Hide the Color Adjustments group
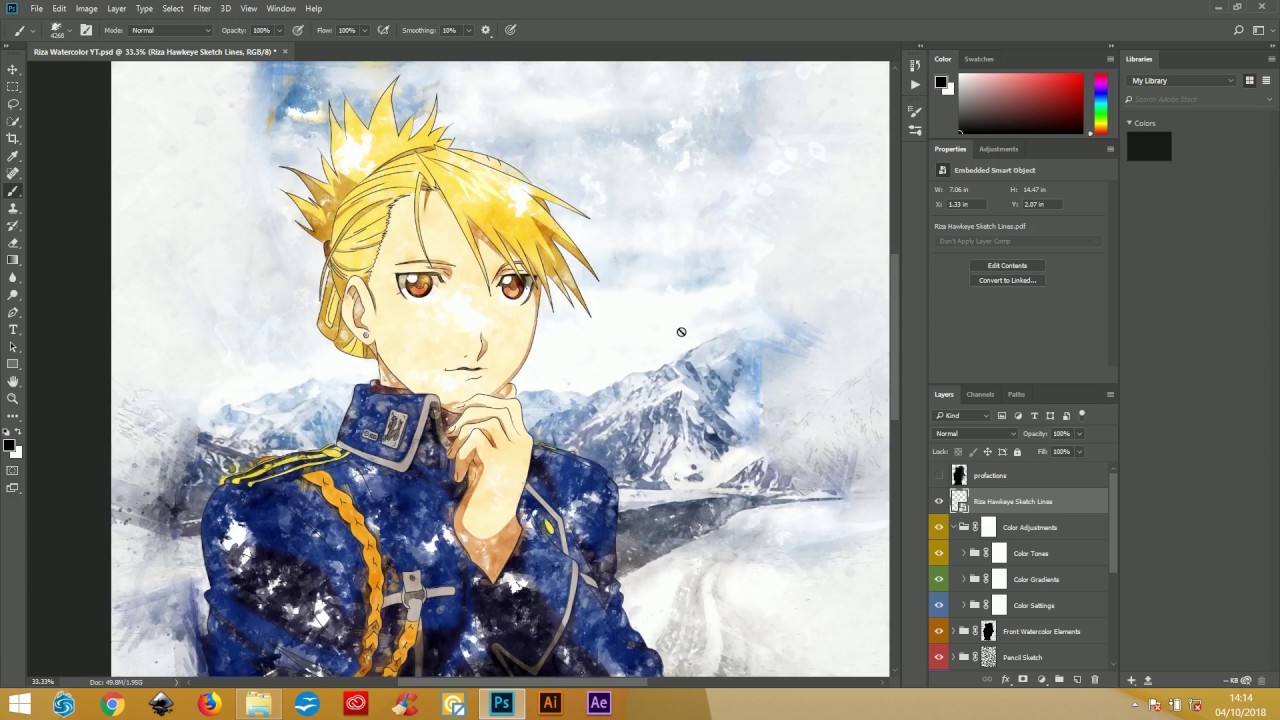 (938, 527)
